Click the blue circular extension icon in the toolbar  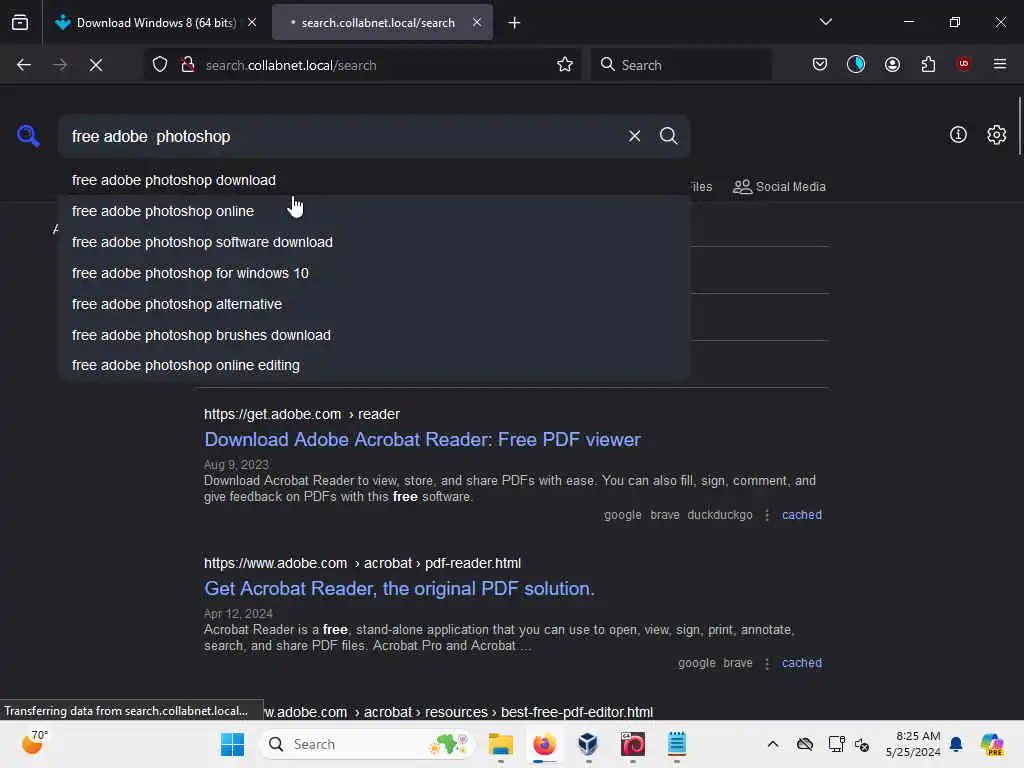click(856, 64)
